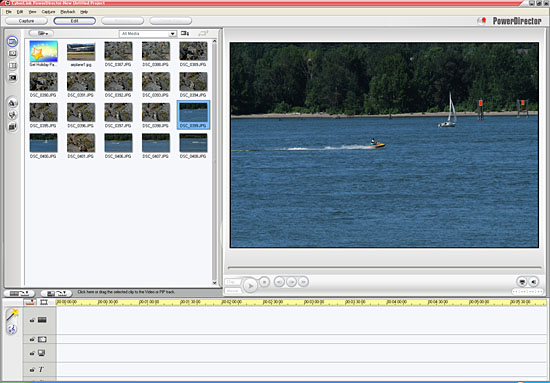
Task: Select the DSC_0400.JPG water thumbnail
Action: click(43, 143)
